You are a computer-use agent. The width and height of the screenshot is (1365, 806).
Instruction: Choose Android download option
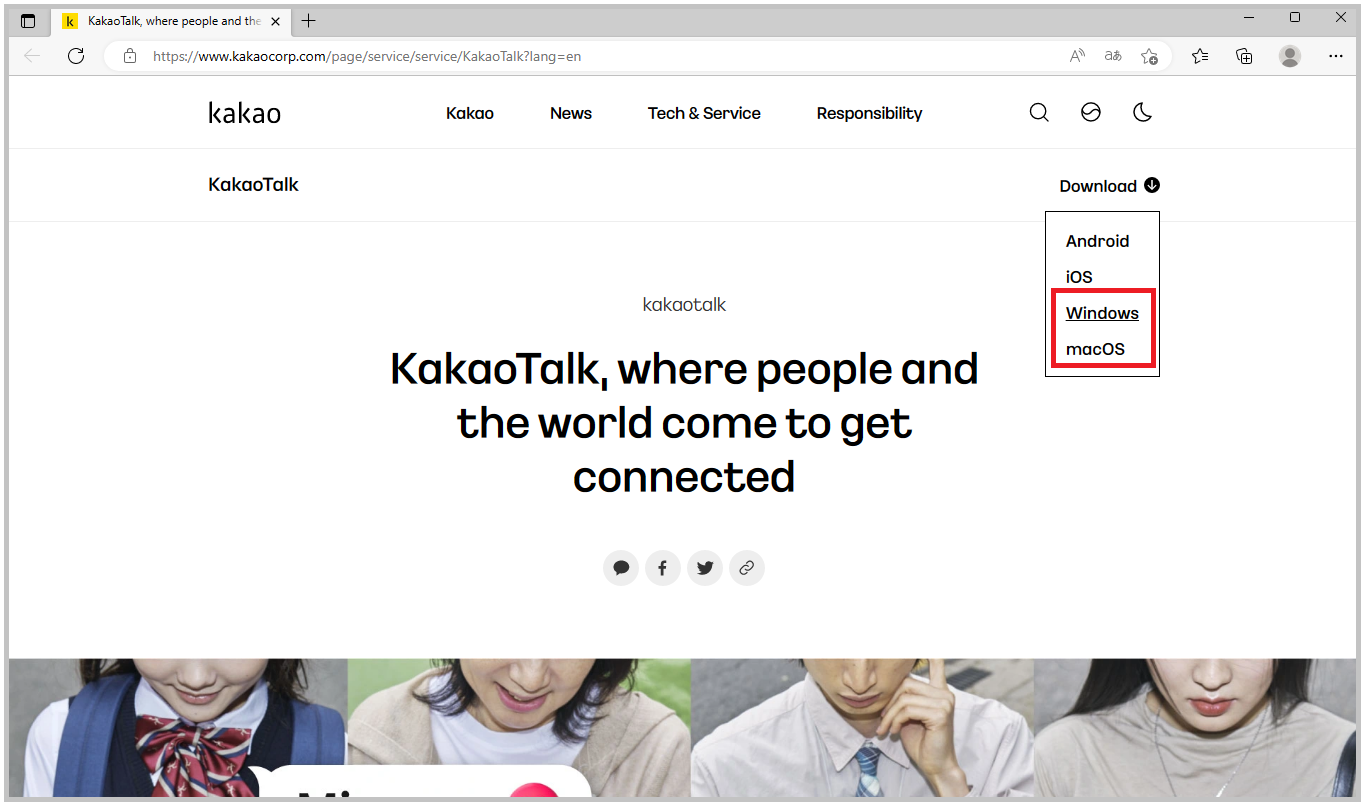click(x=1097, y=241)
